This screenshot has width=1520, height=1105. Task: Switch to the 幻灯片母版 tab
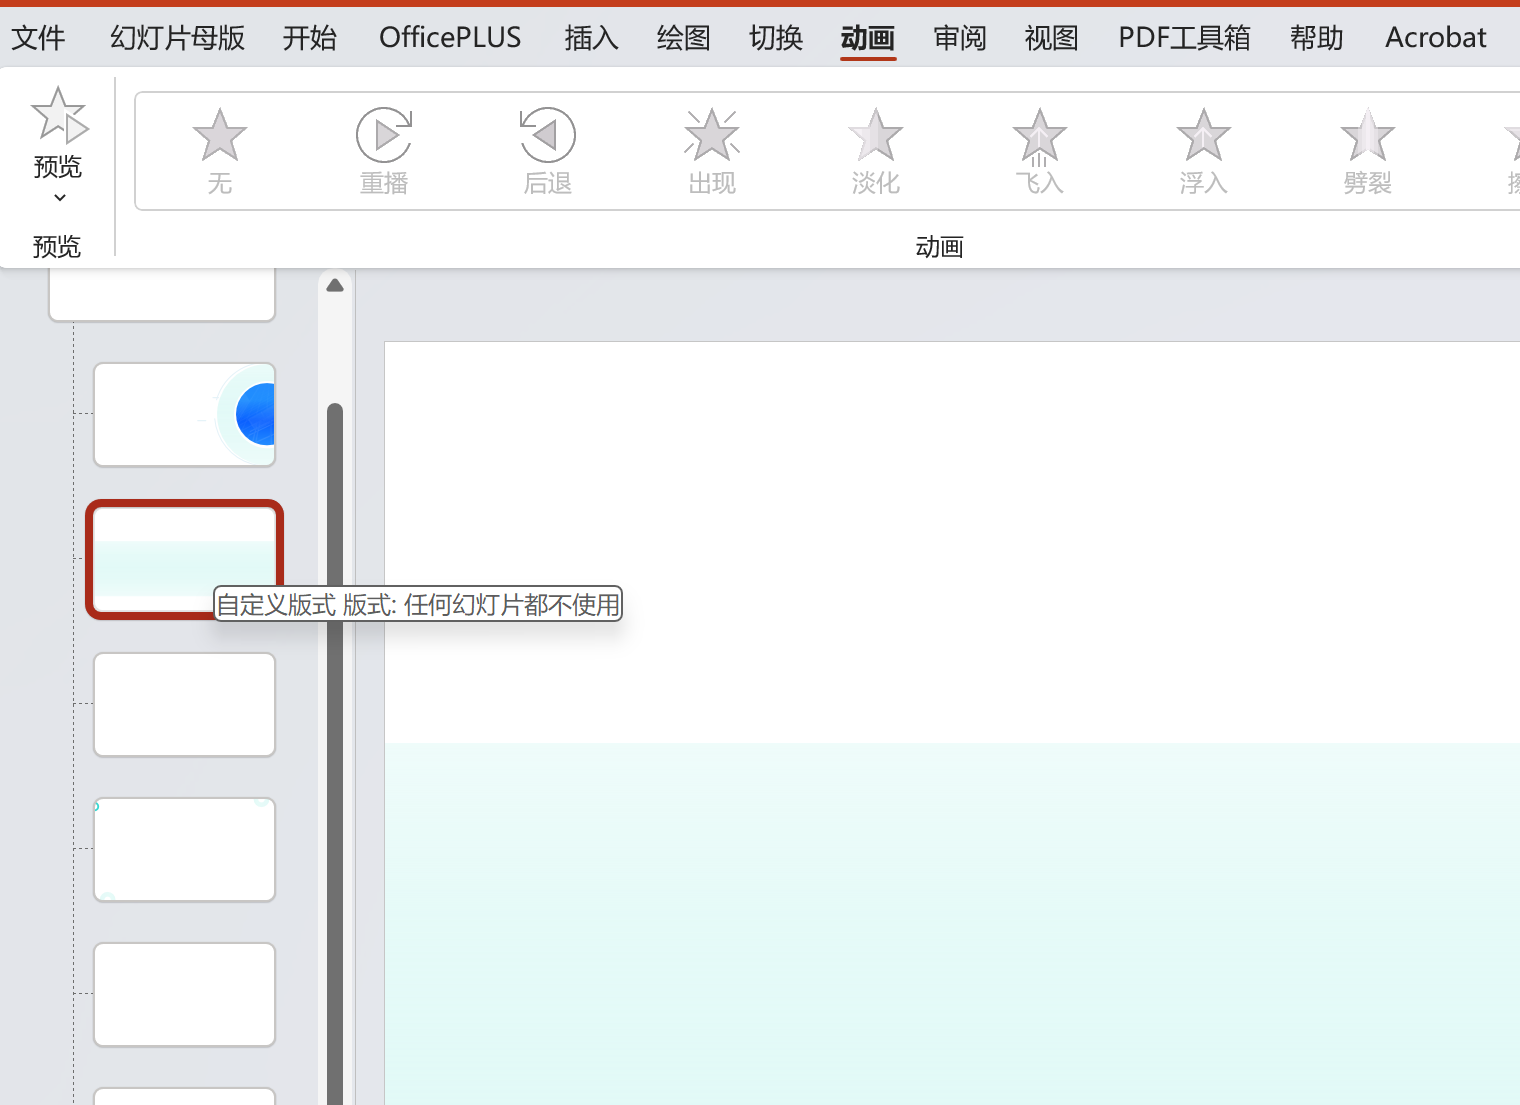tap(177, 38)
